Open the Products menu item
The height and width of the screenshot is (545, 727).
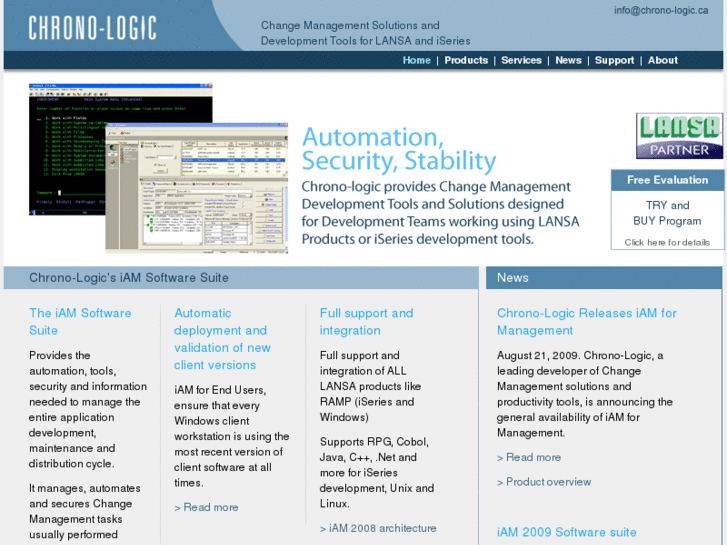pyautogui.click(x=466, y=60)
